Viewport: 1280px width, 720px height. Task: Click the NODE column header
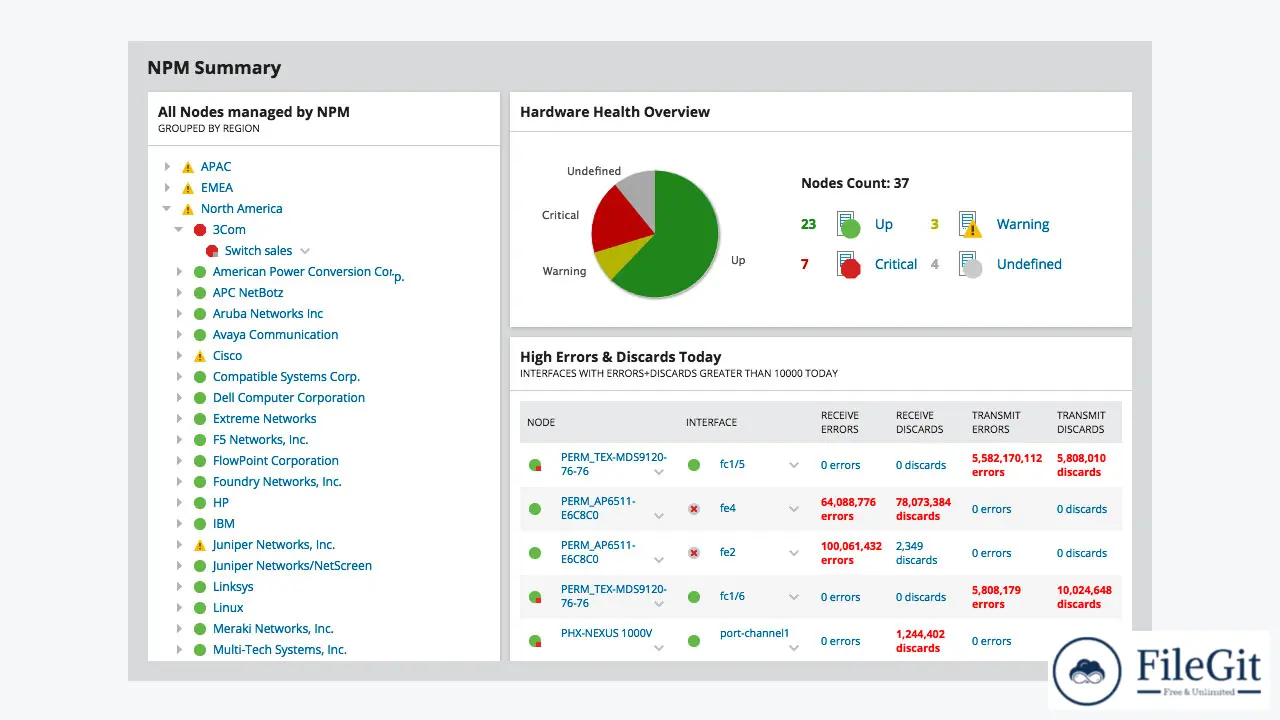click(541, 422)
